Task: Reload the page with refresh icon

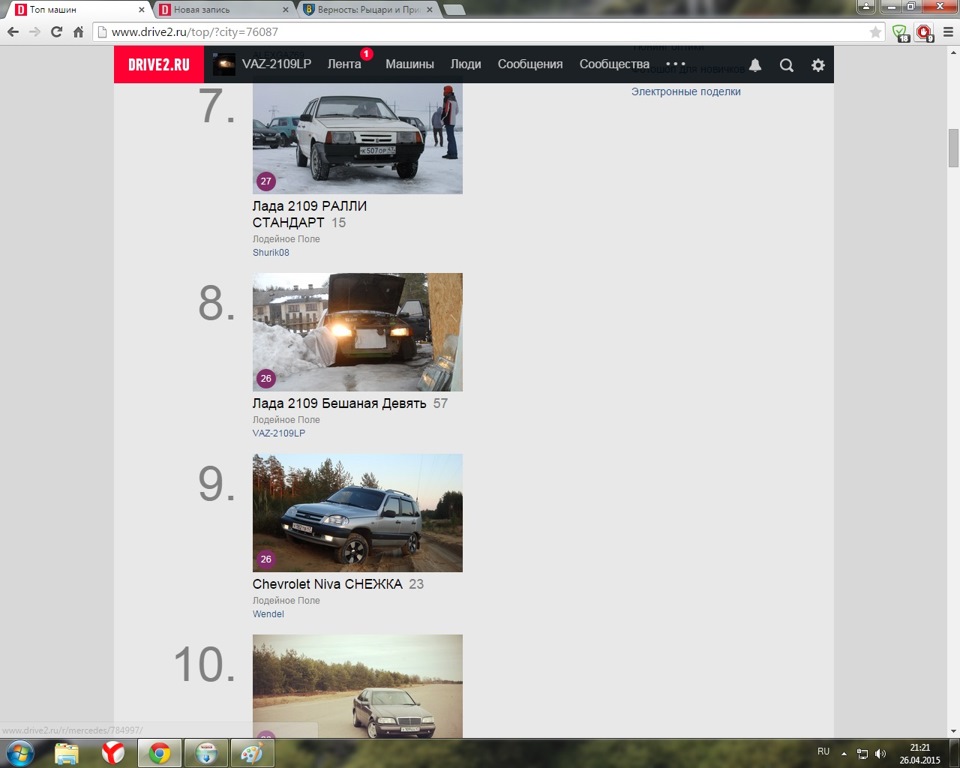Action: [56, 32]
